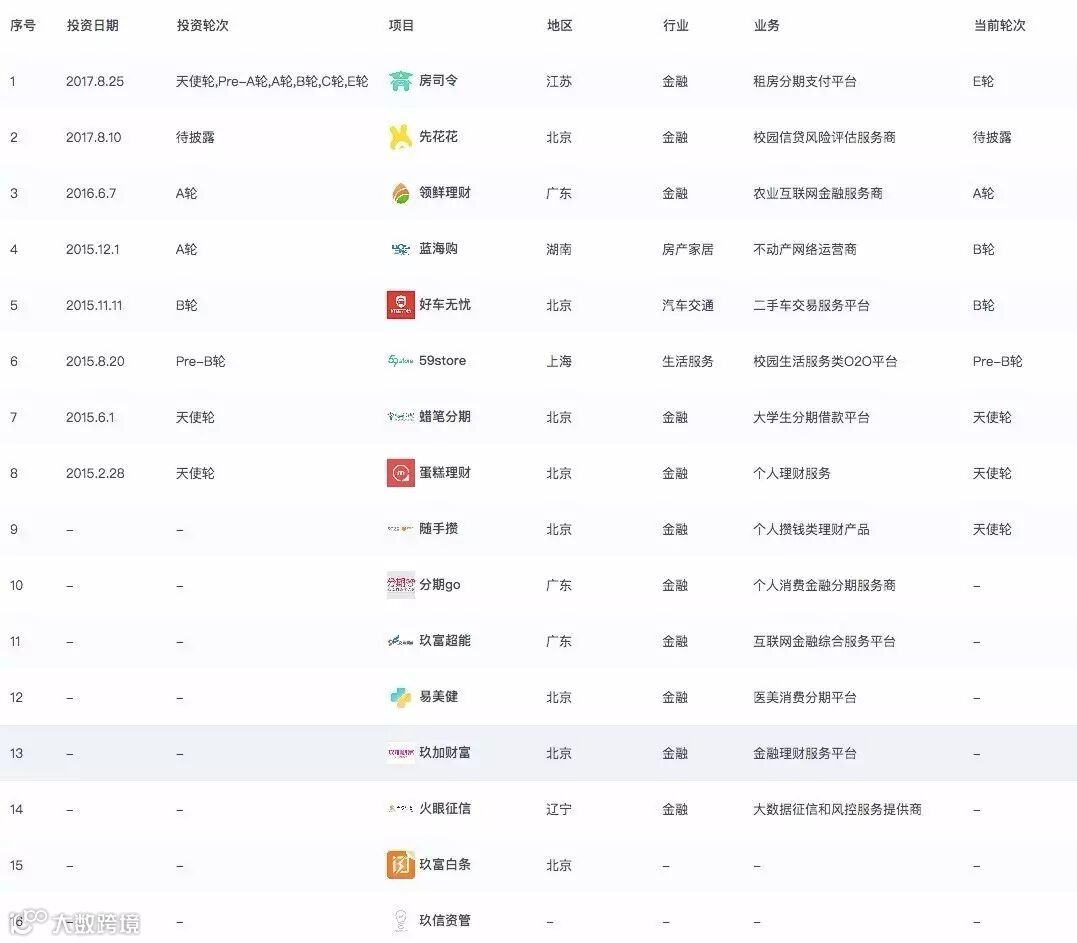Screen dimensions: 1077x943
Task: Click the 业务 column header
Action: click(767, 25)
